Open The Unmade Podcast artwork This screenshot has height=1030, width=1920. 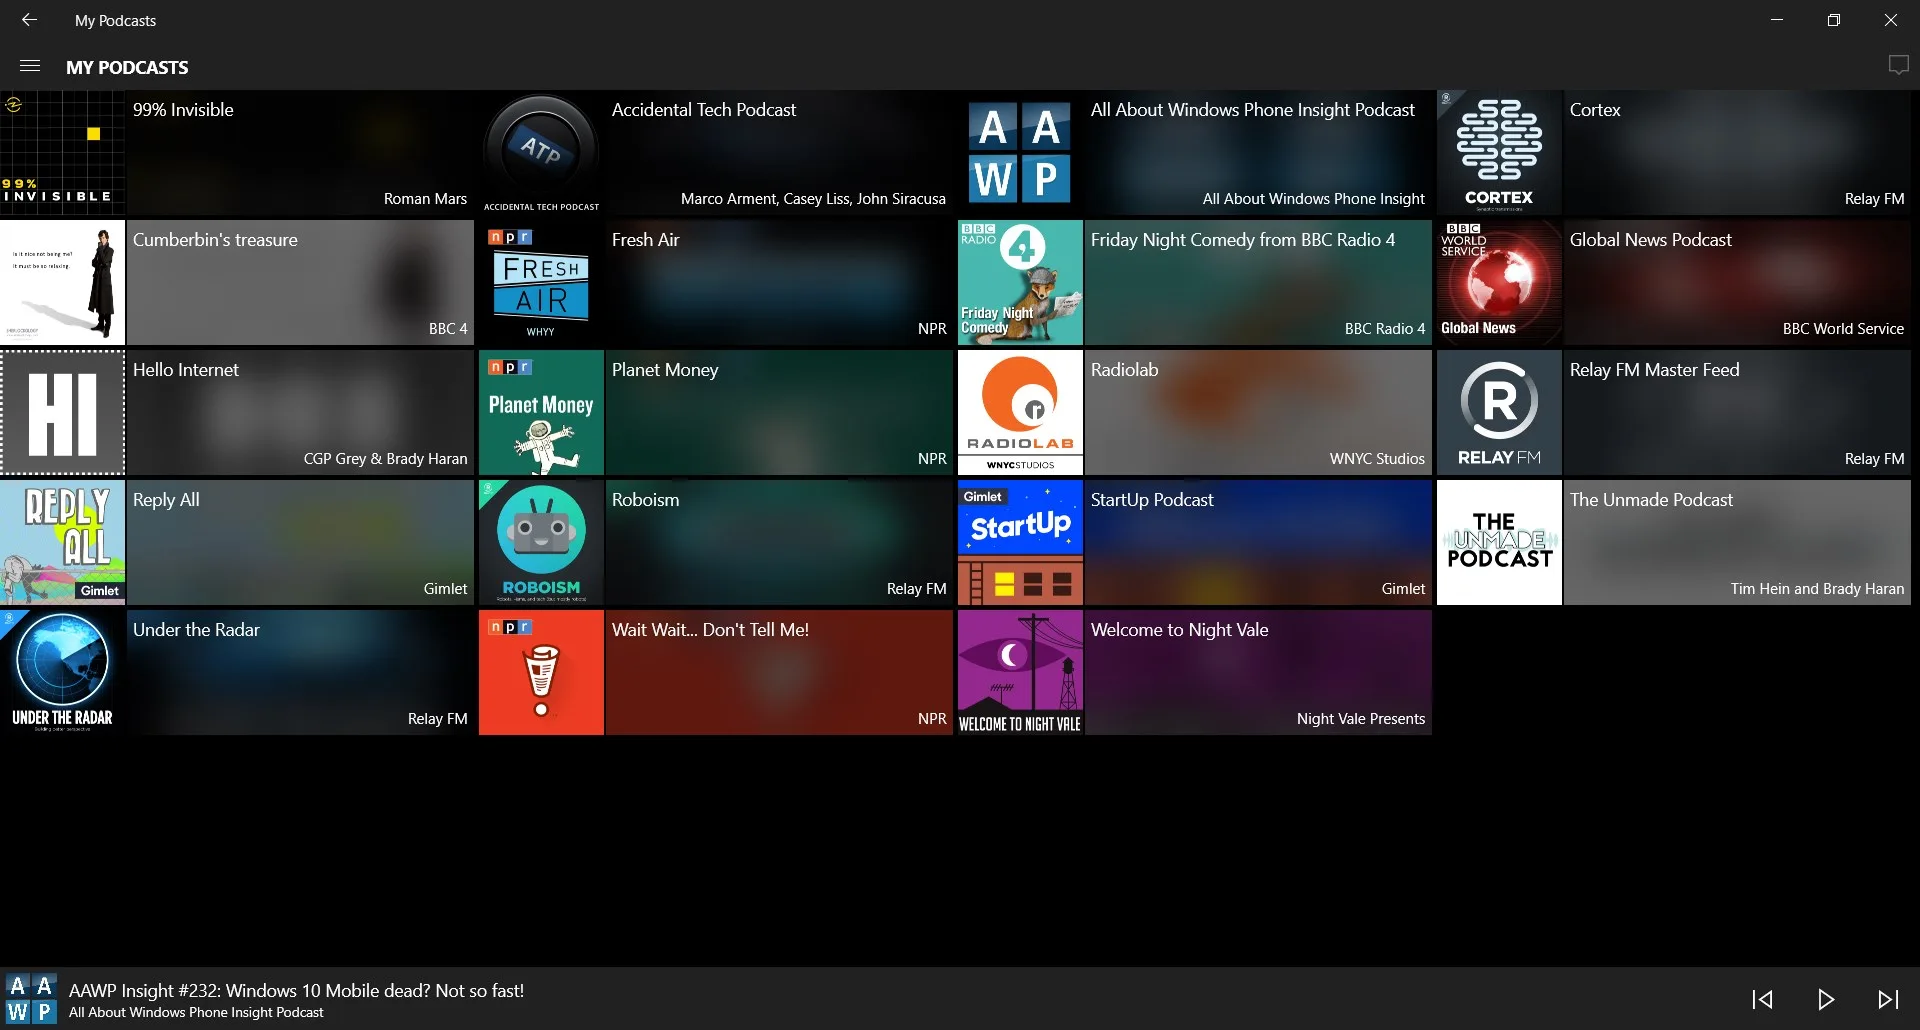point(1499,543)
